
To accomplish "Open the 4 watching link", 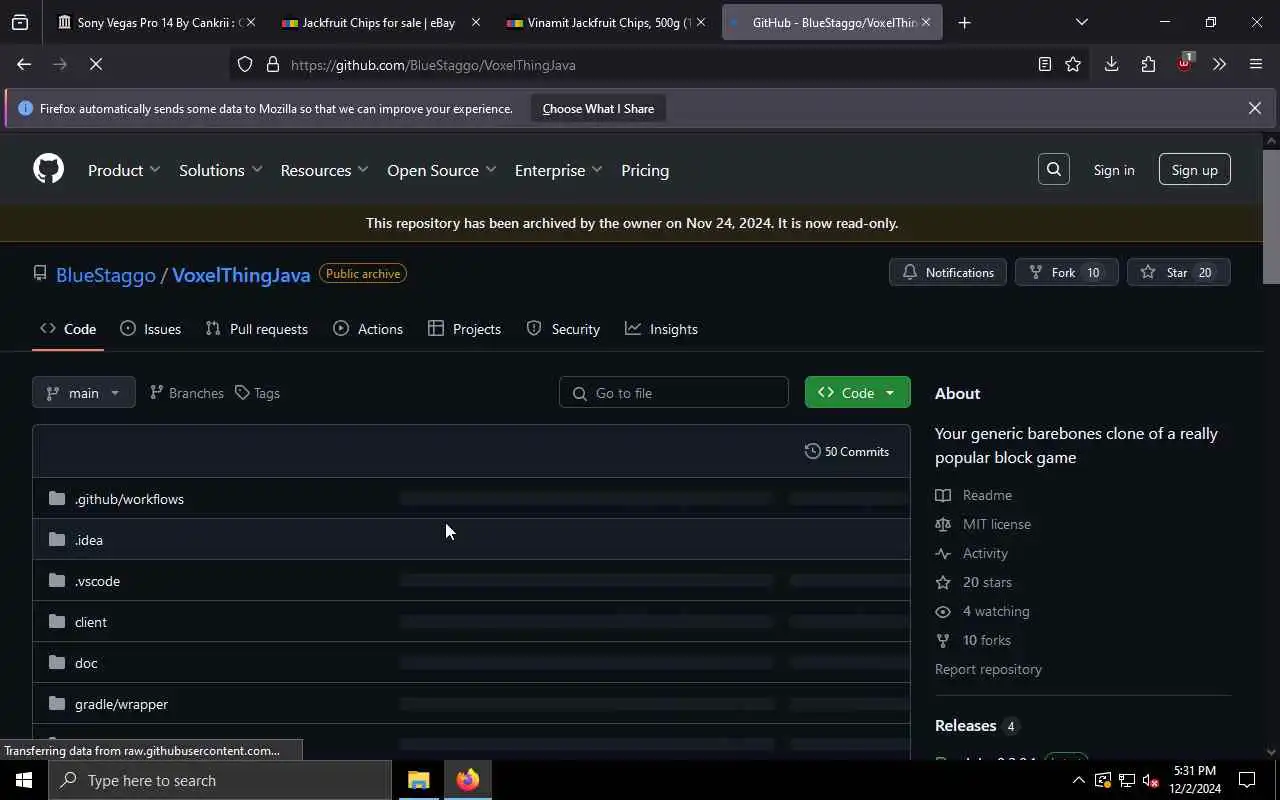I will 982,611.
